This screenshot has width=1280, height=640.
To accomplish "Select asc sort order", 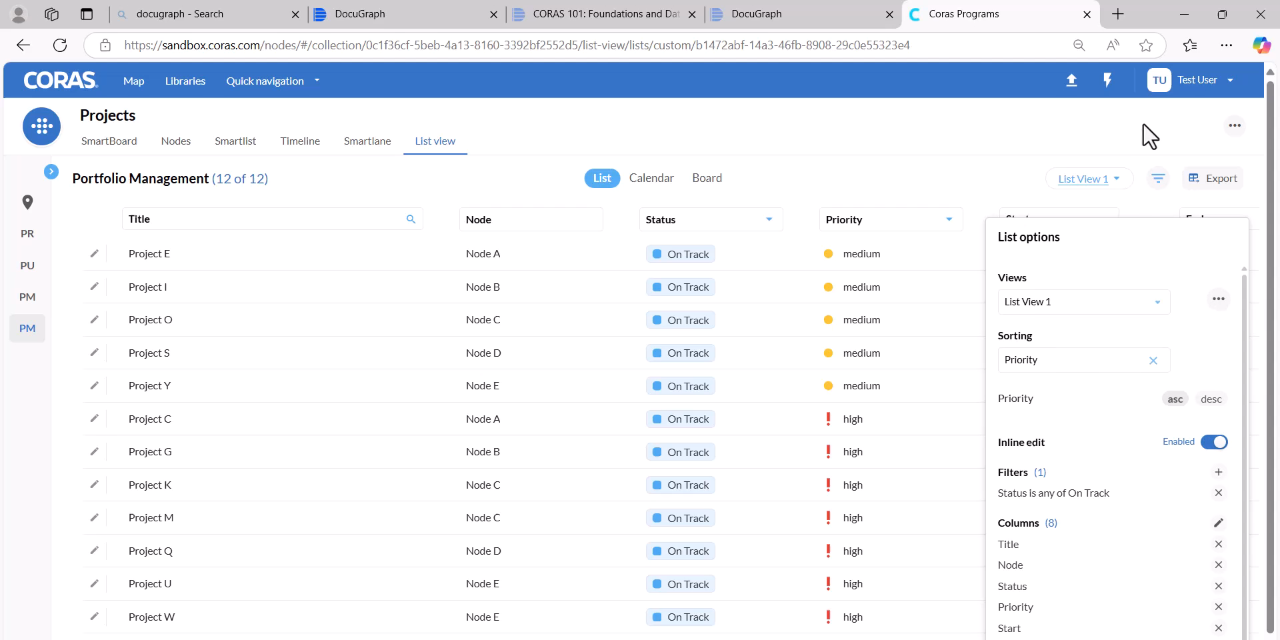I will coord(1175,399).
